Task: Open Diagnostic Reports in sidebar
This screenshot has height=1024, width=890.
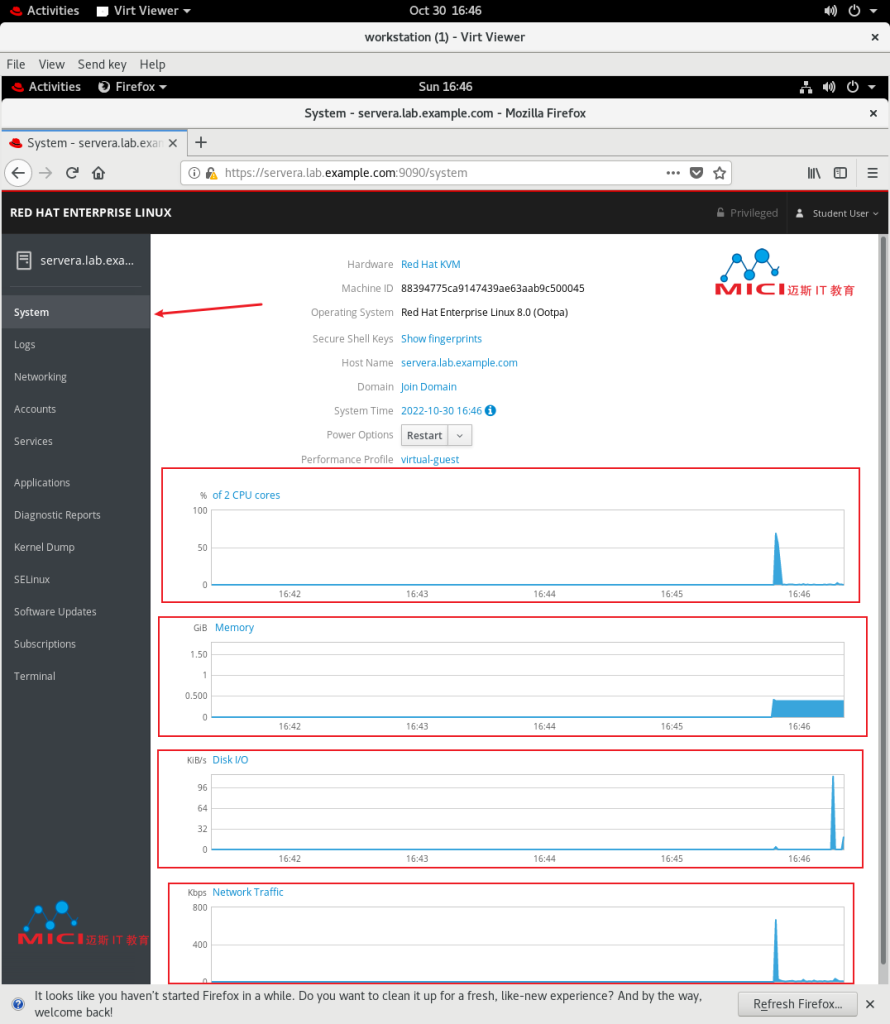Action: [x=76, y=515]
